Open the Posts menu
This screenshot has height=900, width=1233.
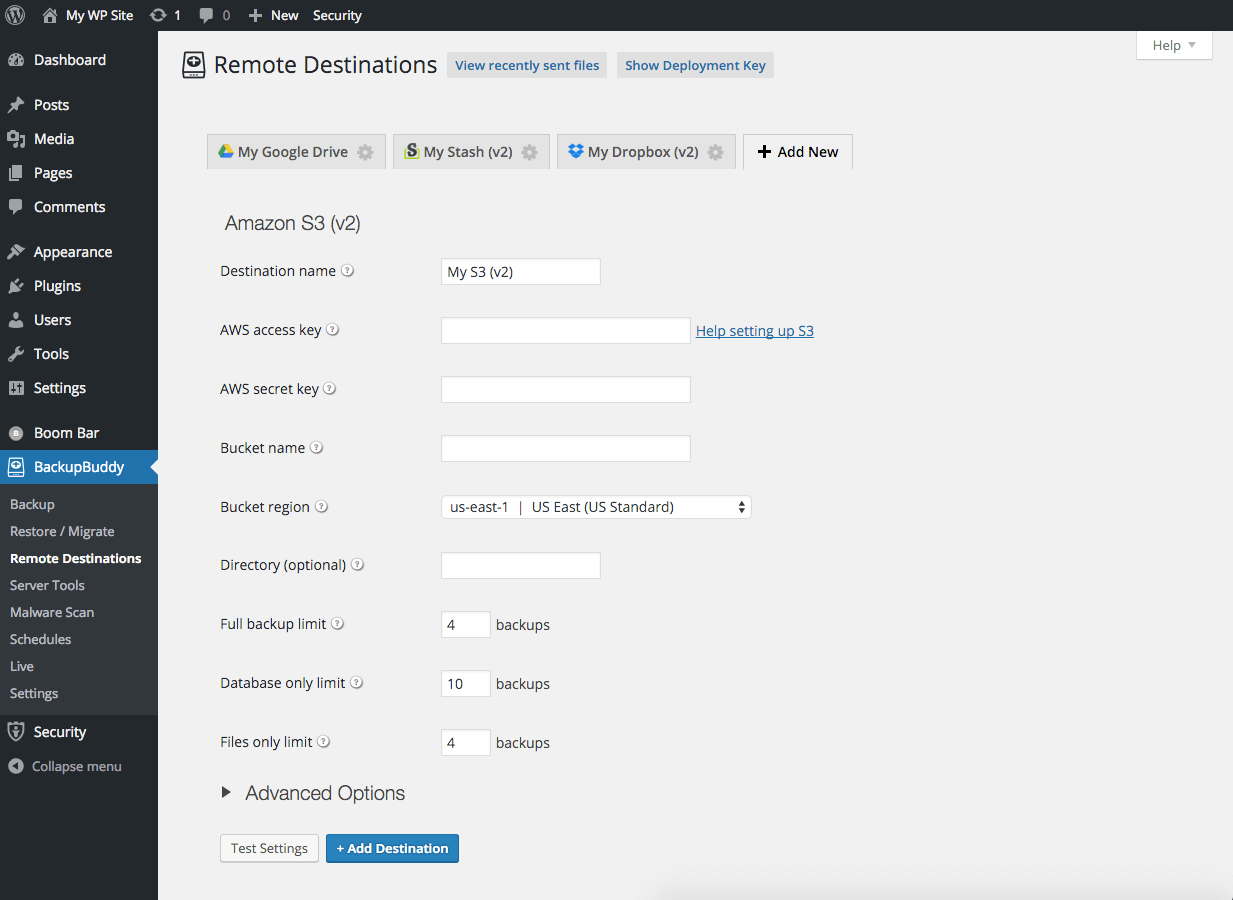pyautogui.click(x=79, y=105)
